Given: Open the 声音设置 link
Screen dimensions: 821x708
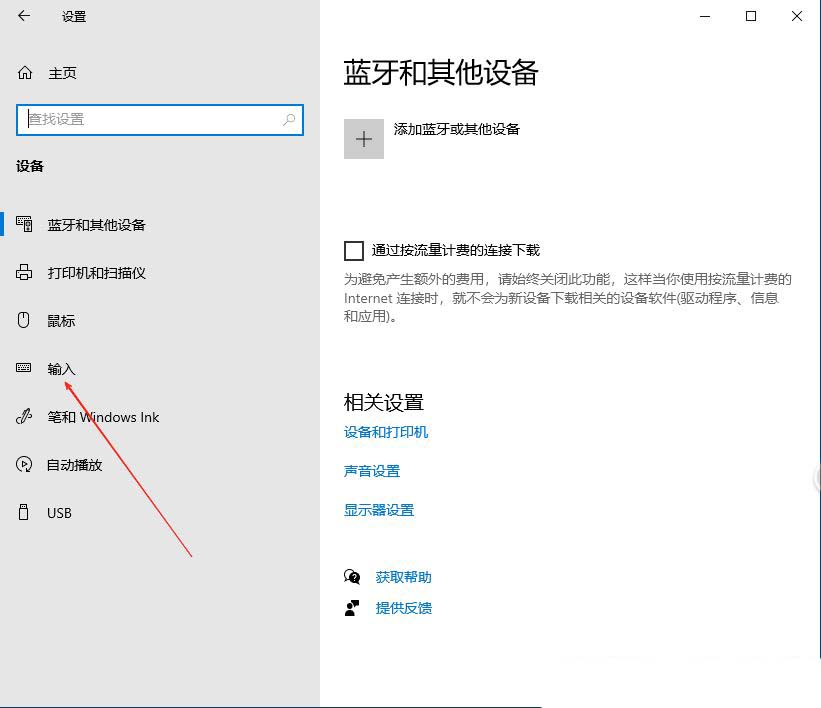Looking at the screenshot, I should pyautogui.click(x=372, y=471).
